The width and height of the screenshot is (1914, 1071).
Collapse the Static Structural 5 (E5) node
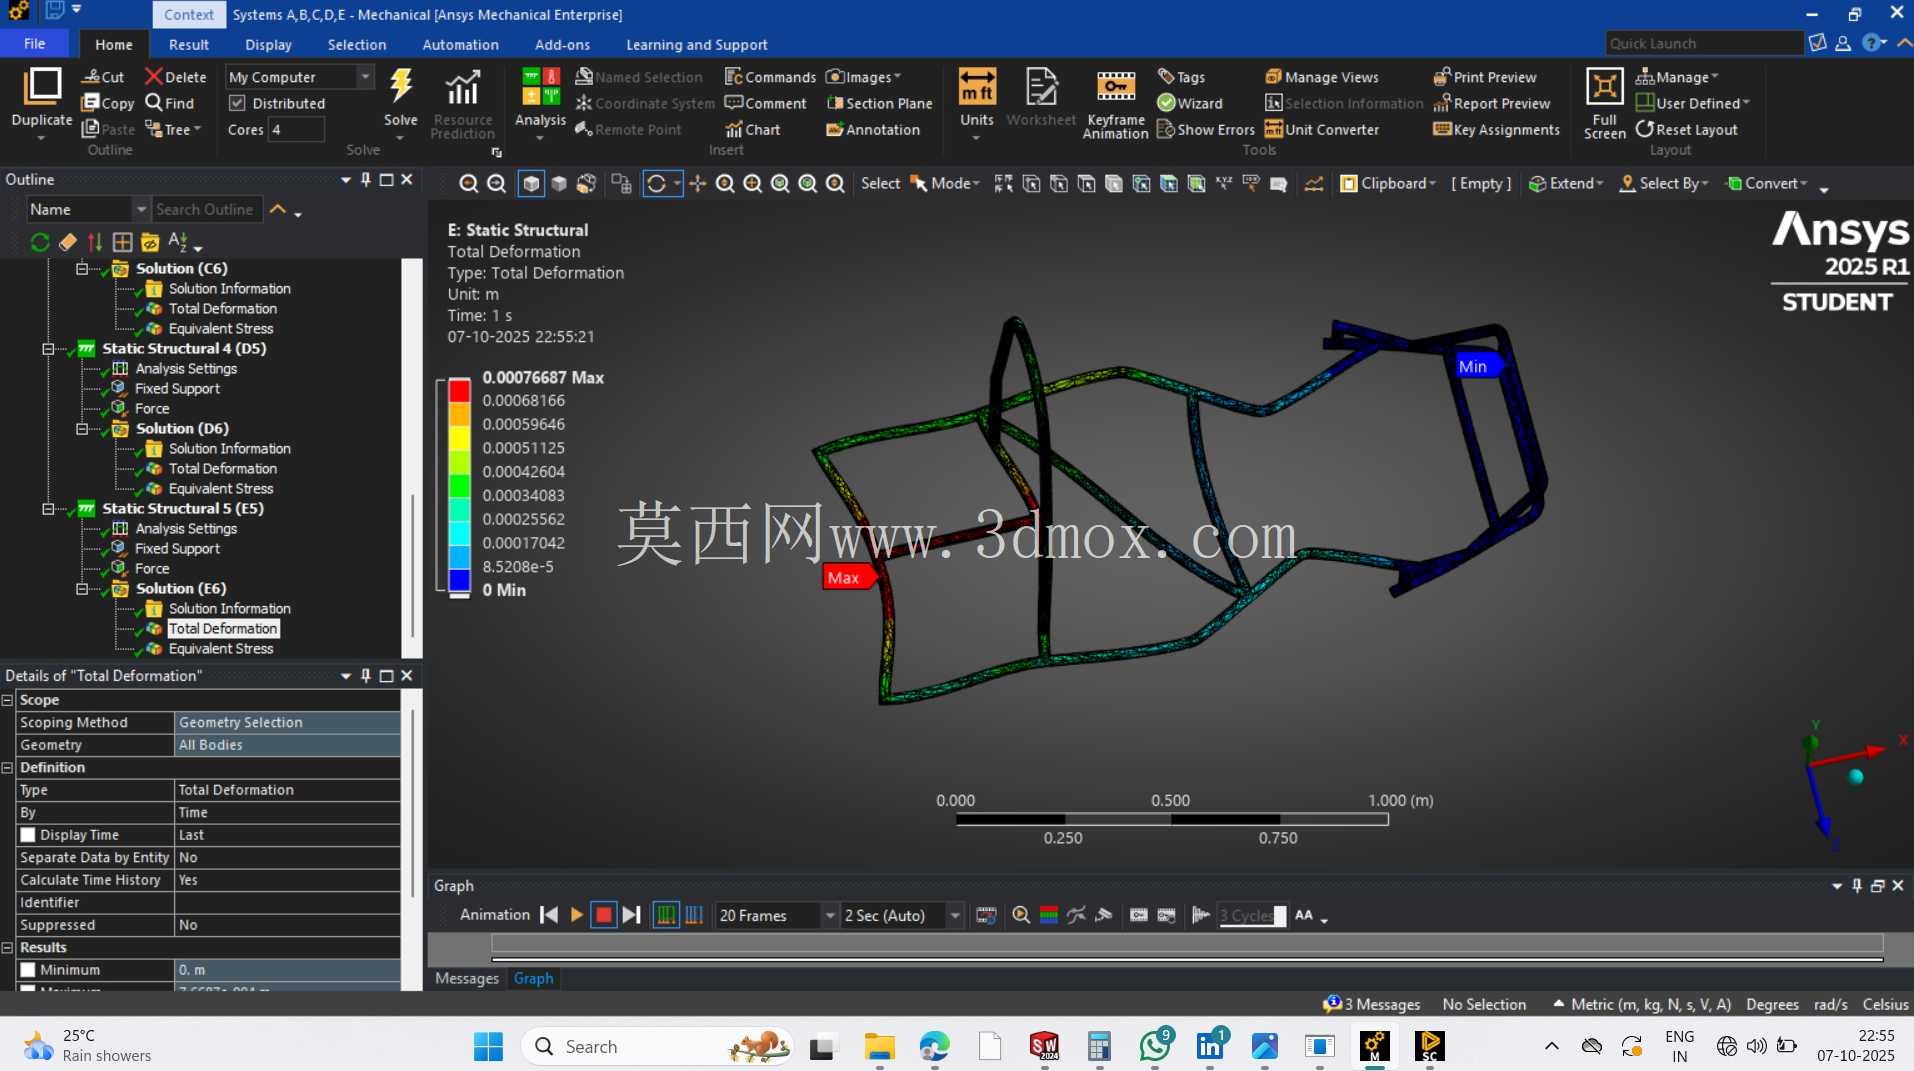click(x=47, y=509)
